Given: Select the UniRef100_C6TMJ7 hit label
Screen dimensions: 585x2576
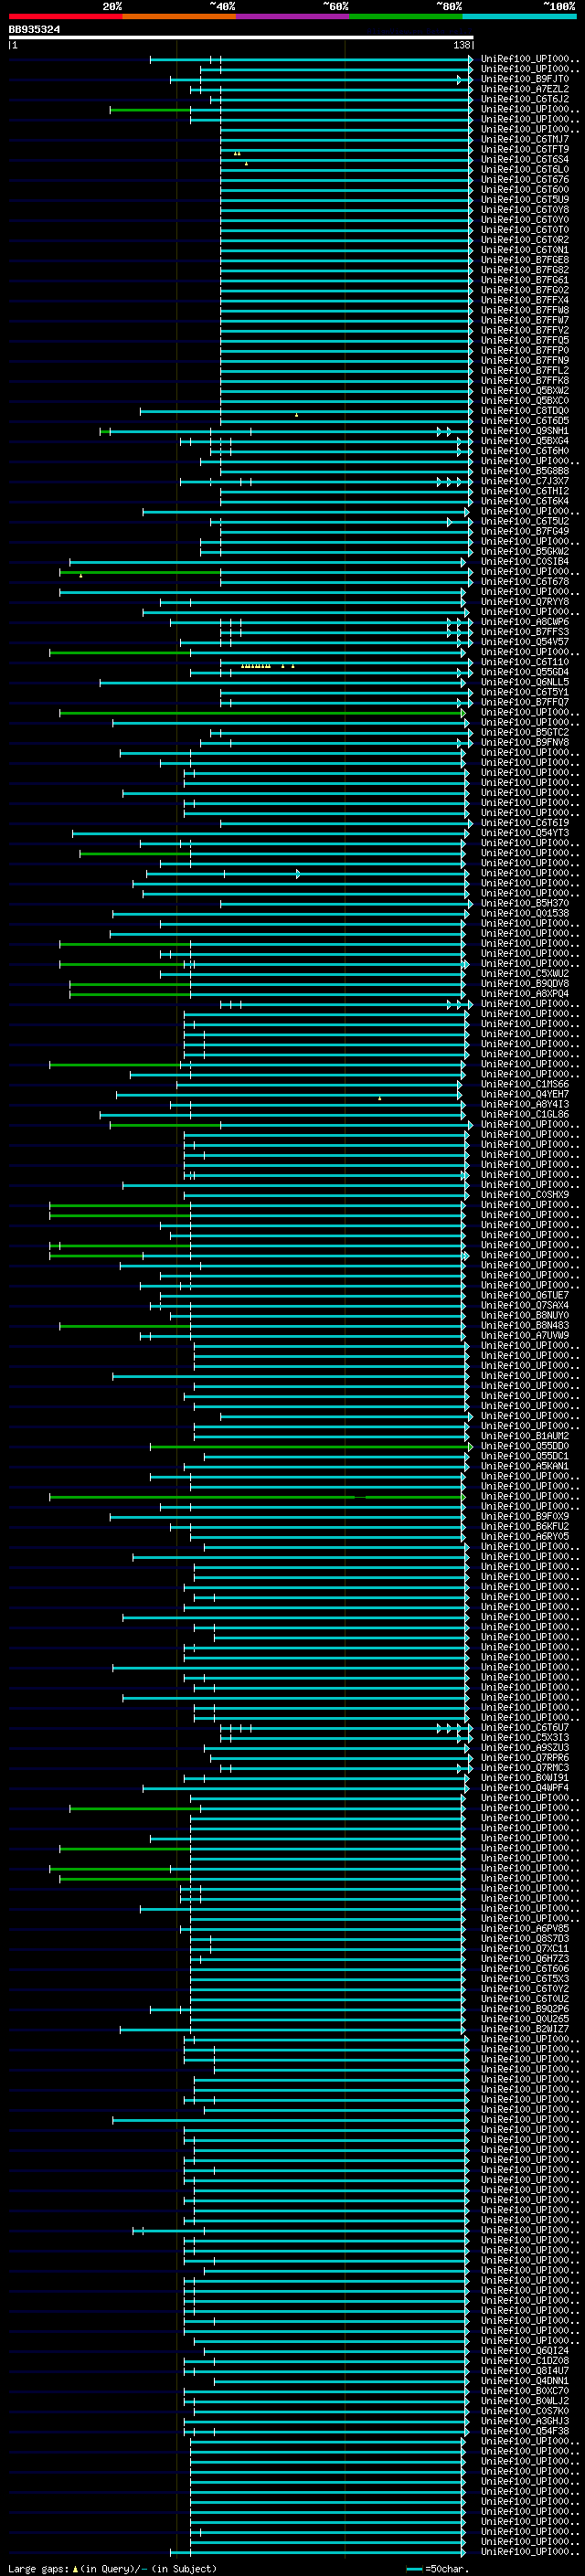Looking at the screenshot, I should 525,139.
